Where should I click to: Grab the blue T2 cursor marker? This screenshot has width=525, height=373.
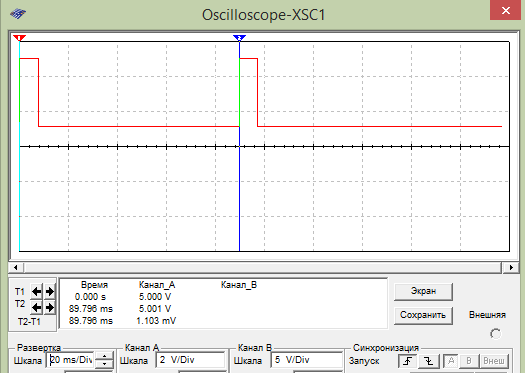(239, 38)
